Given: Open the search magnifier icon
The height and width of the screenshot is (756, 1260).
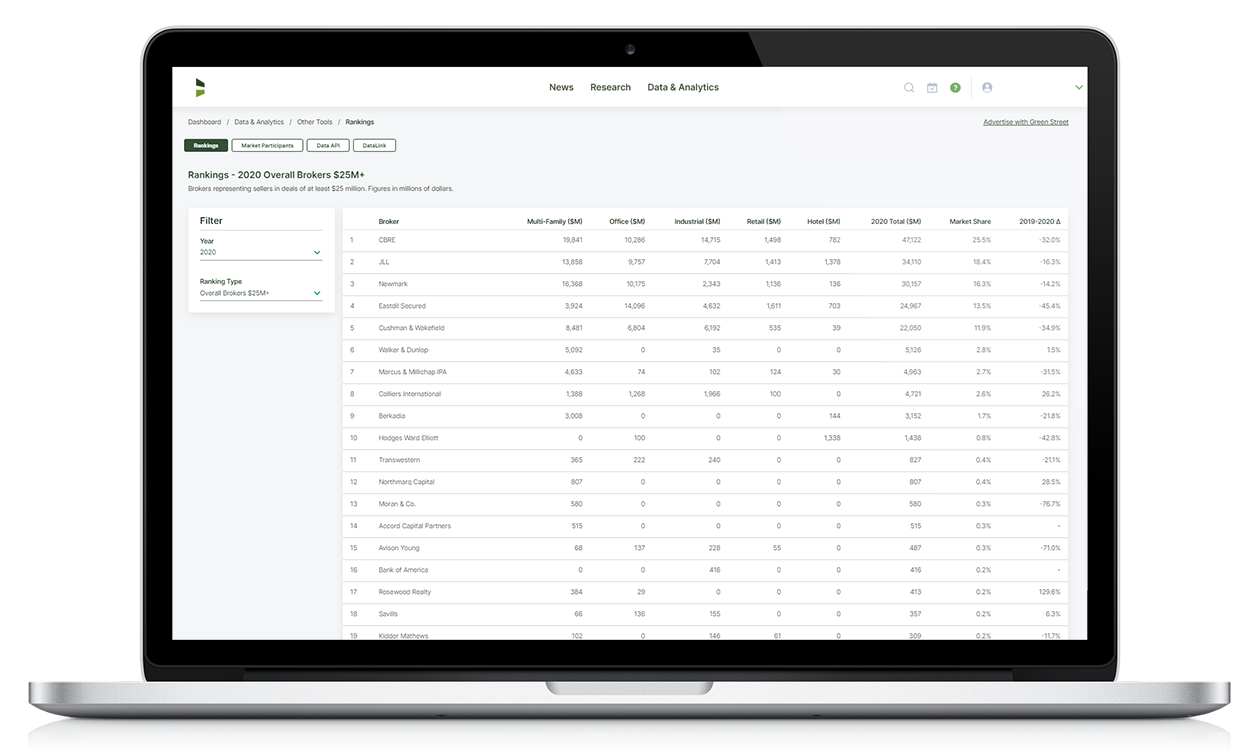Looking at the screenshot, I should 909,88.
